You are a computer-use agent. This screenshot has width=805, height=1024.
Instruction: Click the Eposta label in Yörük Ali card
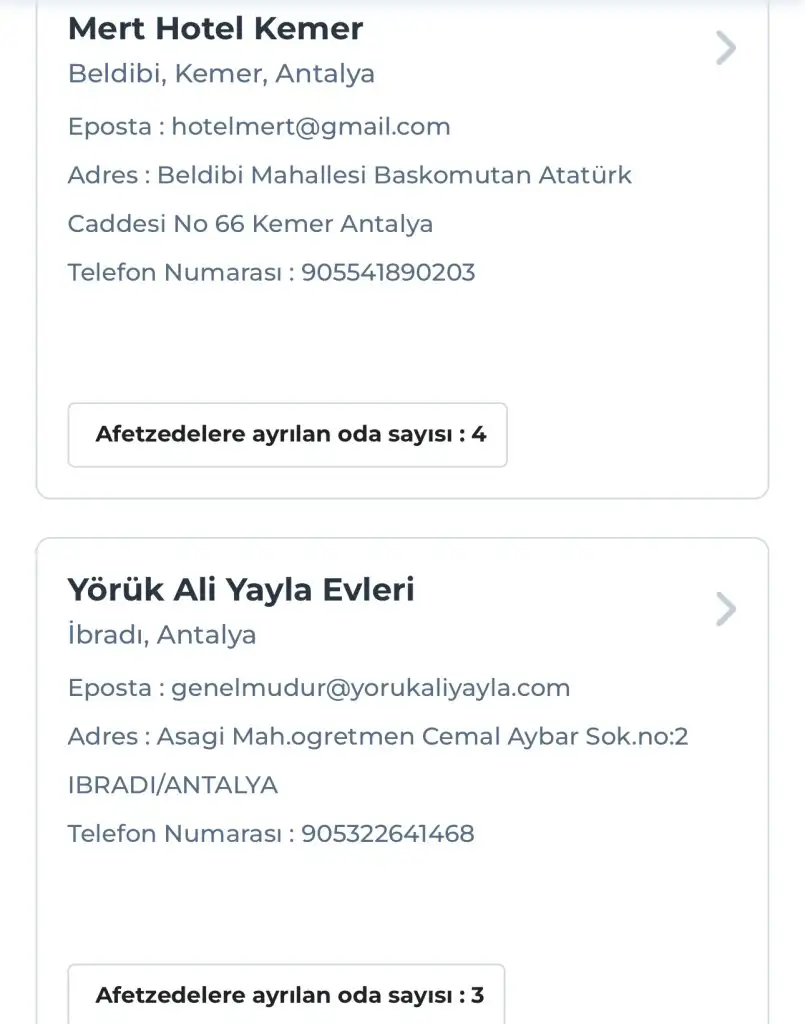click(x=110, y=688)
